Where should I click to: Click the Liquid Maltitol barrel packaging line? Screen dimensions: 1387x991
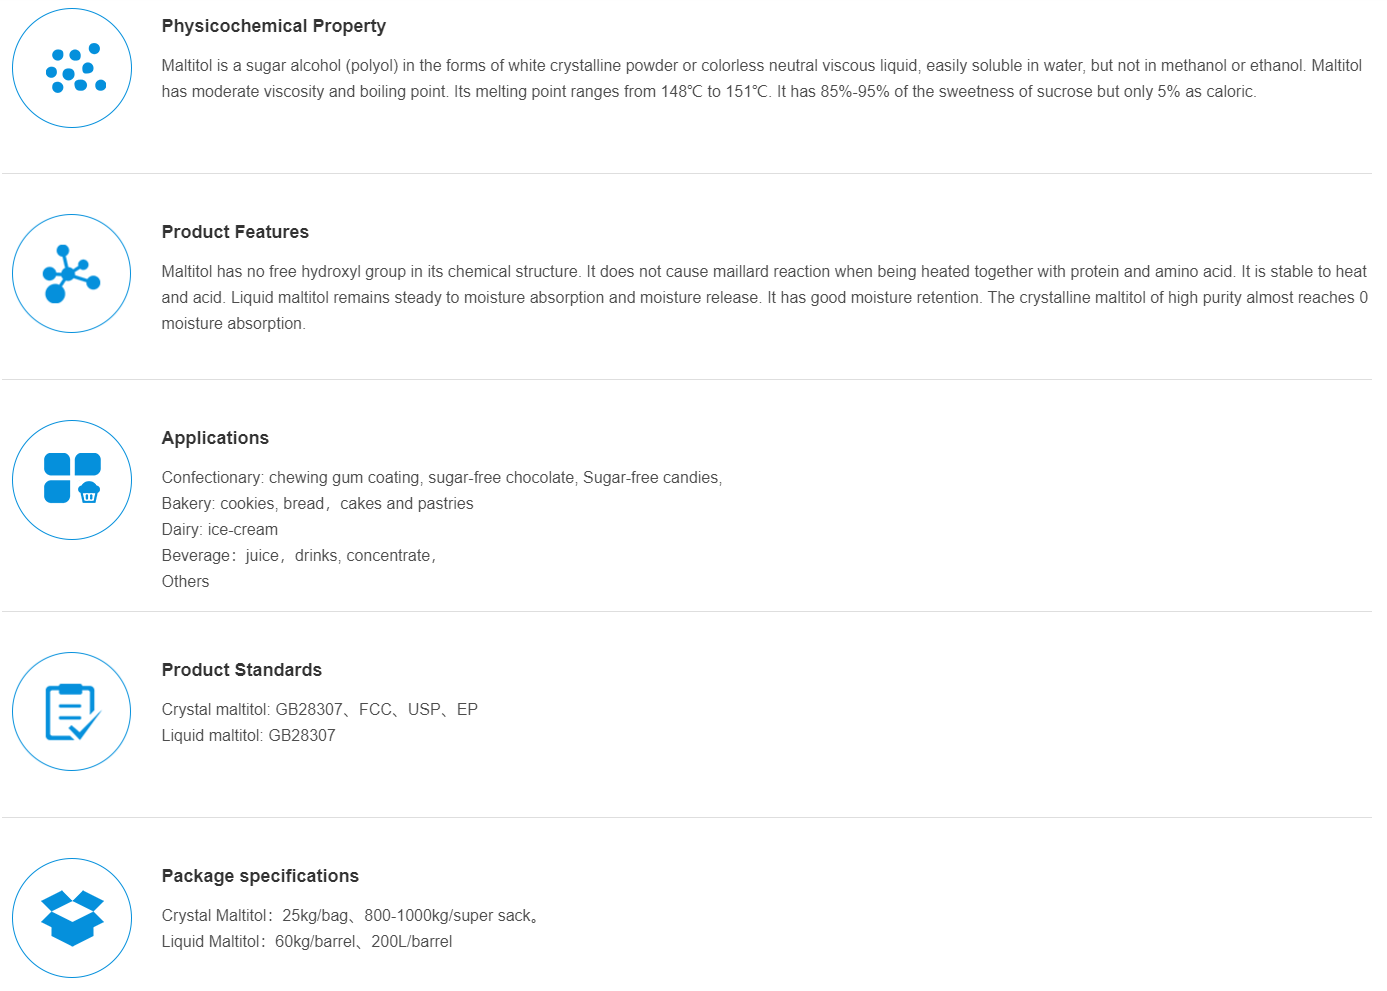(x=306, y=942)
